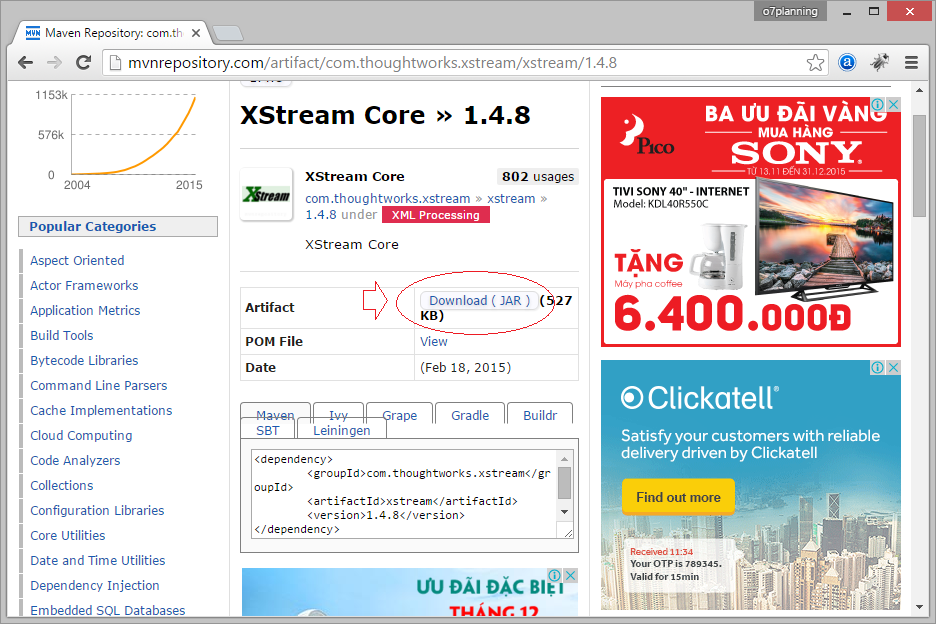This screenshot has width=936, height=624.
Task: Switch to the Ivy tab
Action: tap(338, 415)
